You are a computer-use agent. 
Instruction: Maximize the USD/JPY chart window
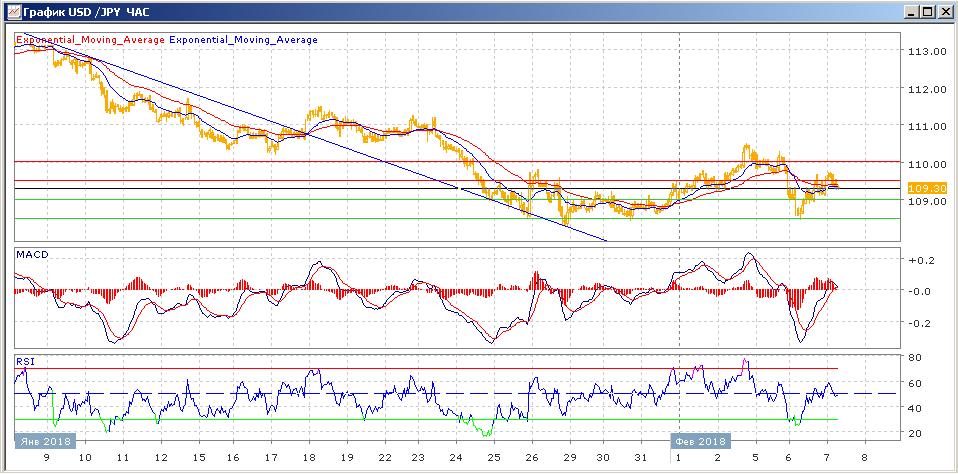[x=927, y=12]
